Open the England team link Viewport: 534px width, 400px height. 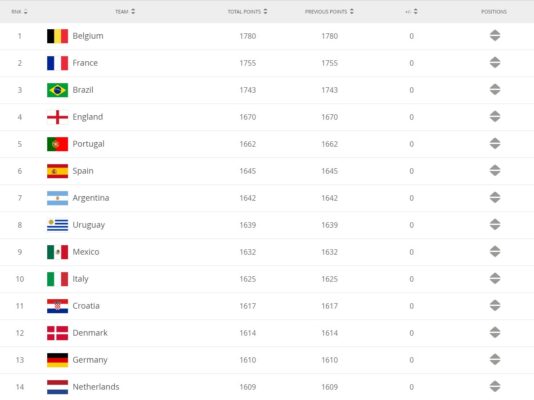tap(88, 117)
